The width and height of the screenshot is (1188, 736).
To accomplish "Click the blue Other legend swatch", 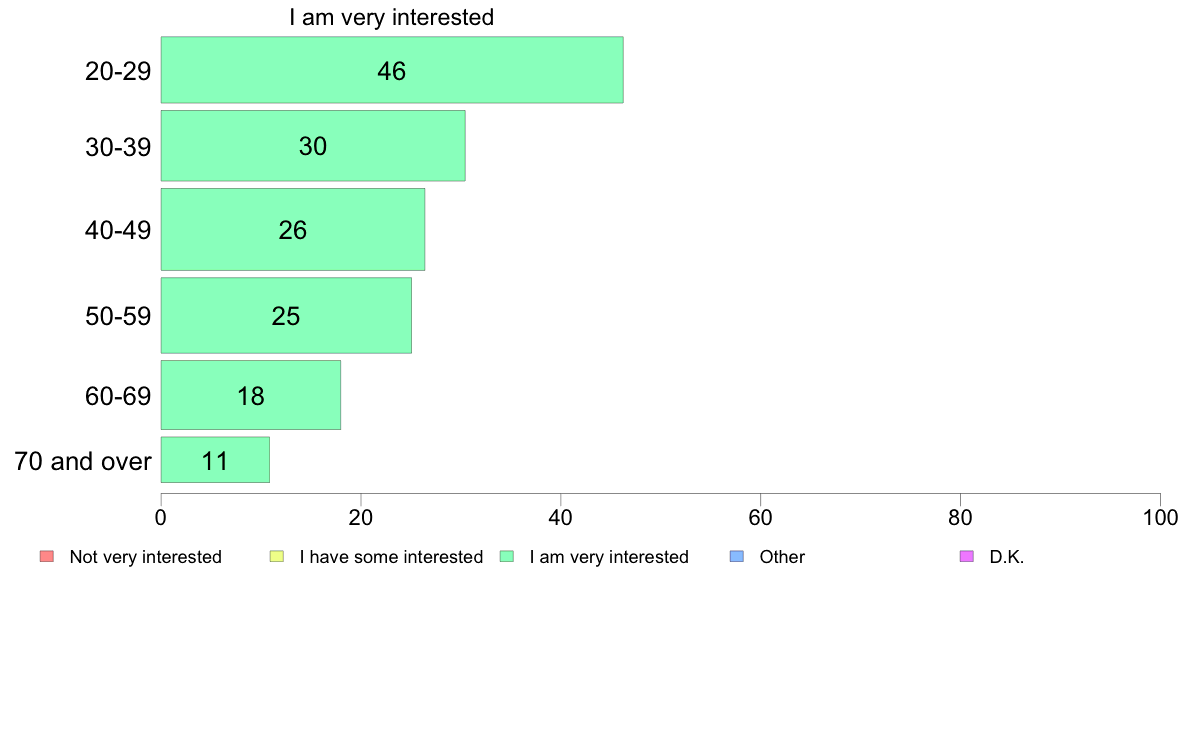I will [x=736, y=556].
